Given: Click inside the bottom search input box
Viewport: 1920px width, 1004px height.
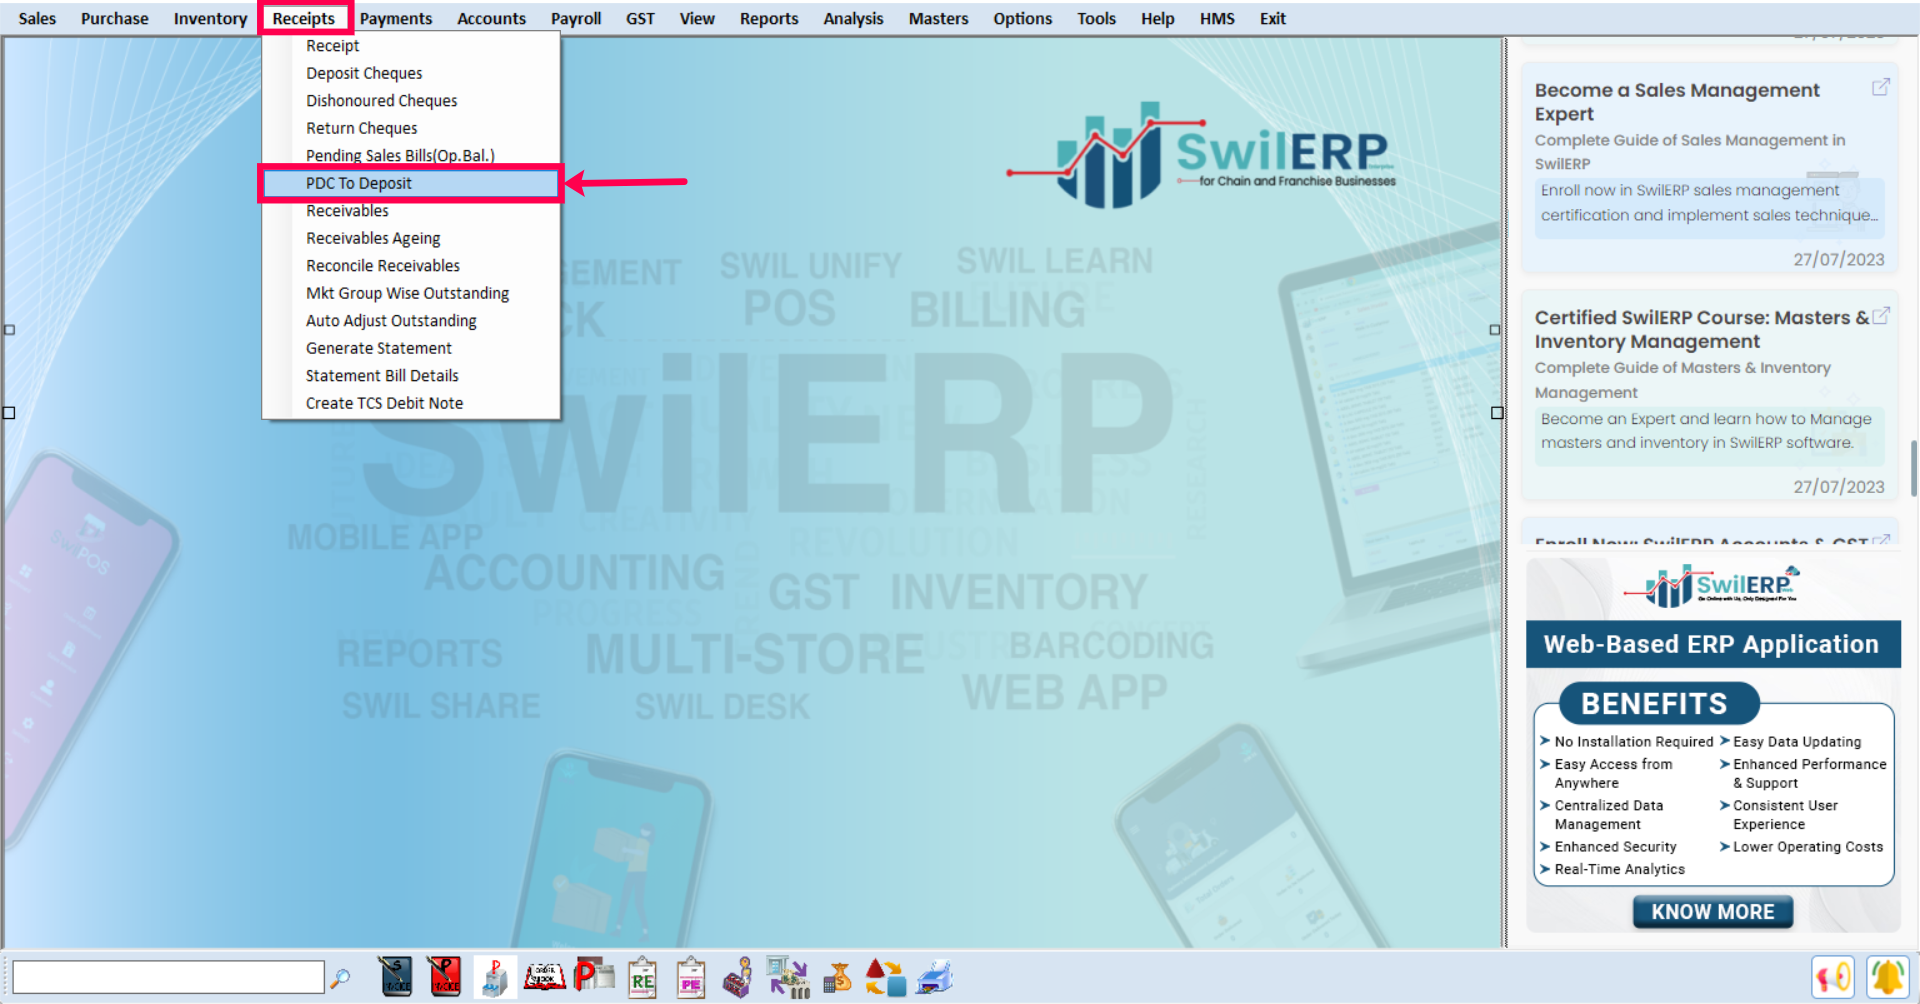Looking at the screenshot, I should click(168, 977).
